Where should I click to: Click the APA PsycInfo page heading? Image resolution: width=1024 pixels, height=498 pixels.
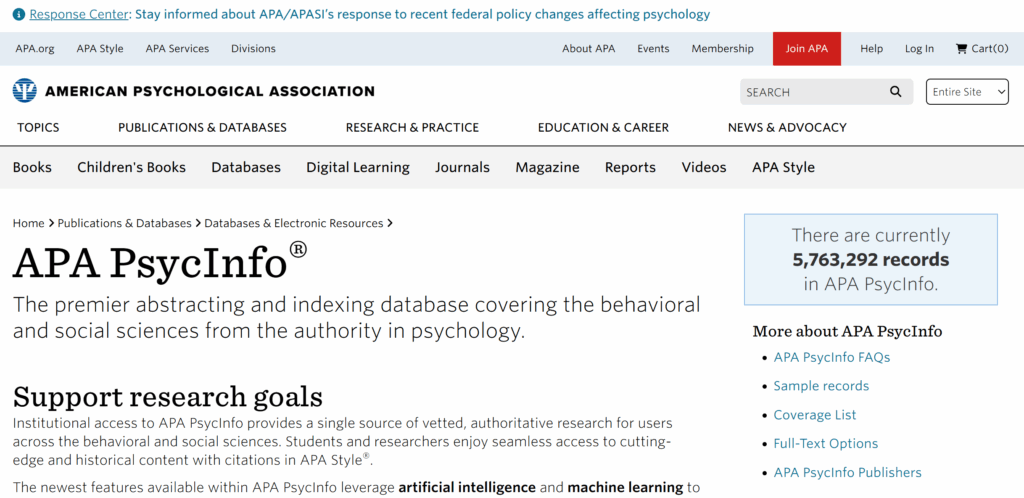coord(159,261)
